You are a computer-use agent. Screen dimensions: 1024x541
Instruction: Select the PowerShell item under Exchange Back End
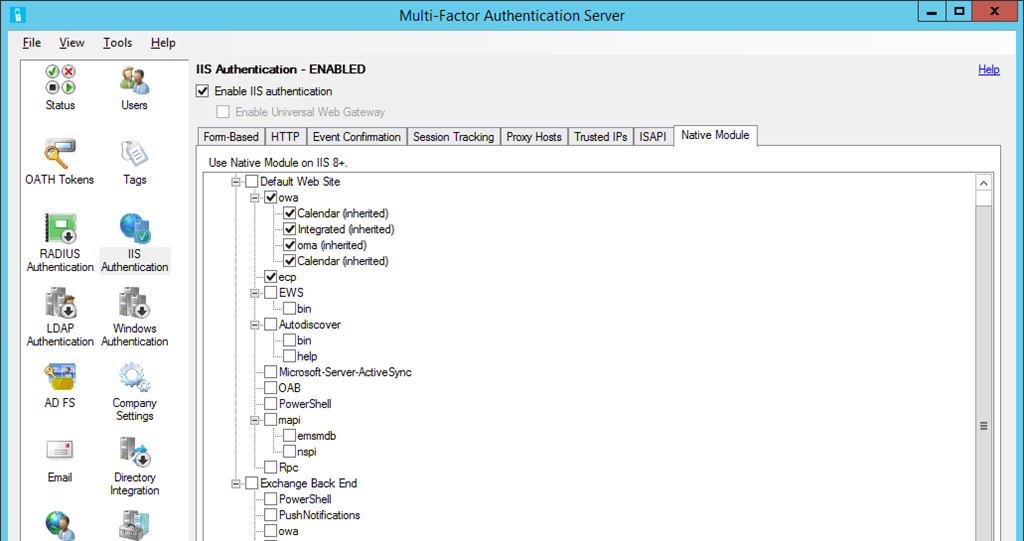[x=305, y=499]
